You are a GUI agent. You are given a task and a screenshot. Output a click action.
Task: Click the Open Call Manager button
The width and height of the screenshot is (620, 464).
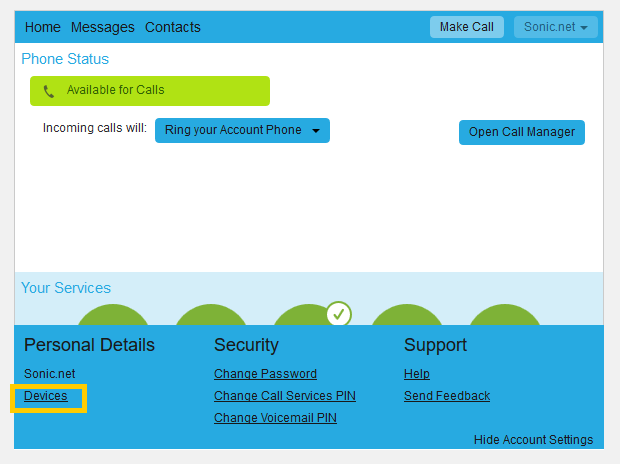522,132
